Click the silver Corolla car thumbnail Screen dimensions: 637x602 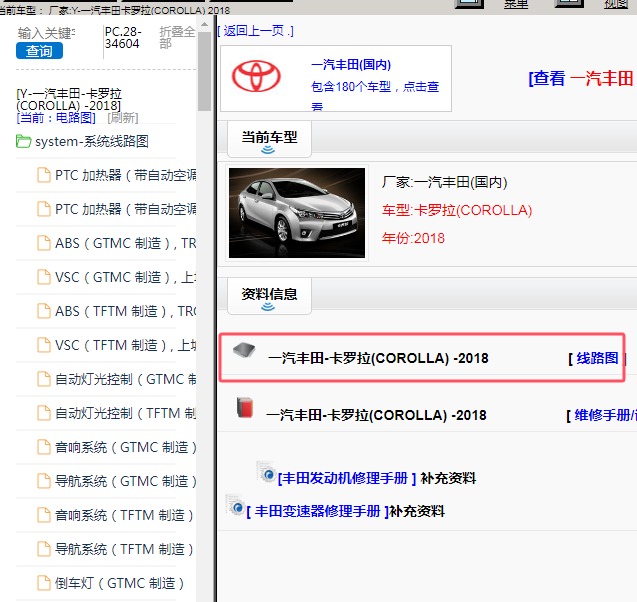(x=297, y=213)
